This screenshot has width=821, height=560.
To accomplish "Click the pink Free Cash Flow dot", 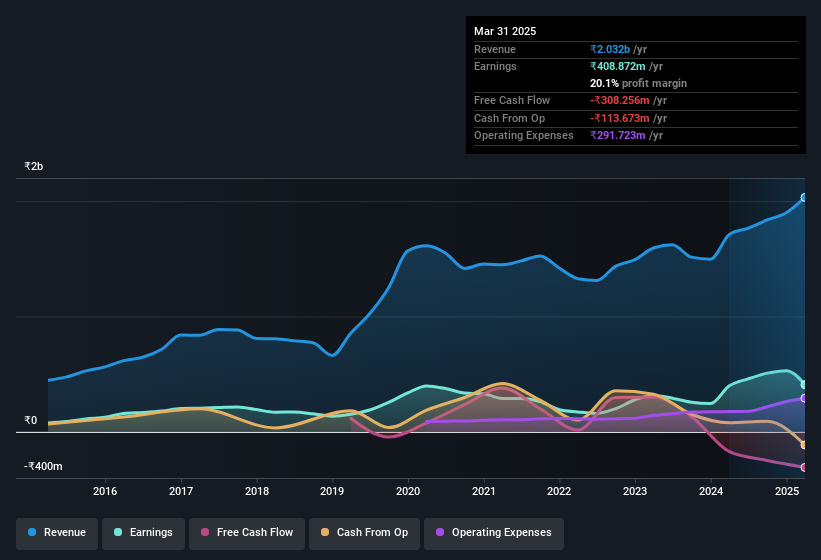I will (205, 532).
